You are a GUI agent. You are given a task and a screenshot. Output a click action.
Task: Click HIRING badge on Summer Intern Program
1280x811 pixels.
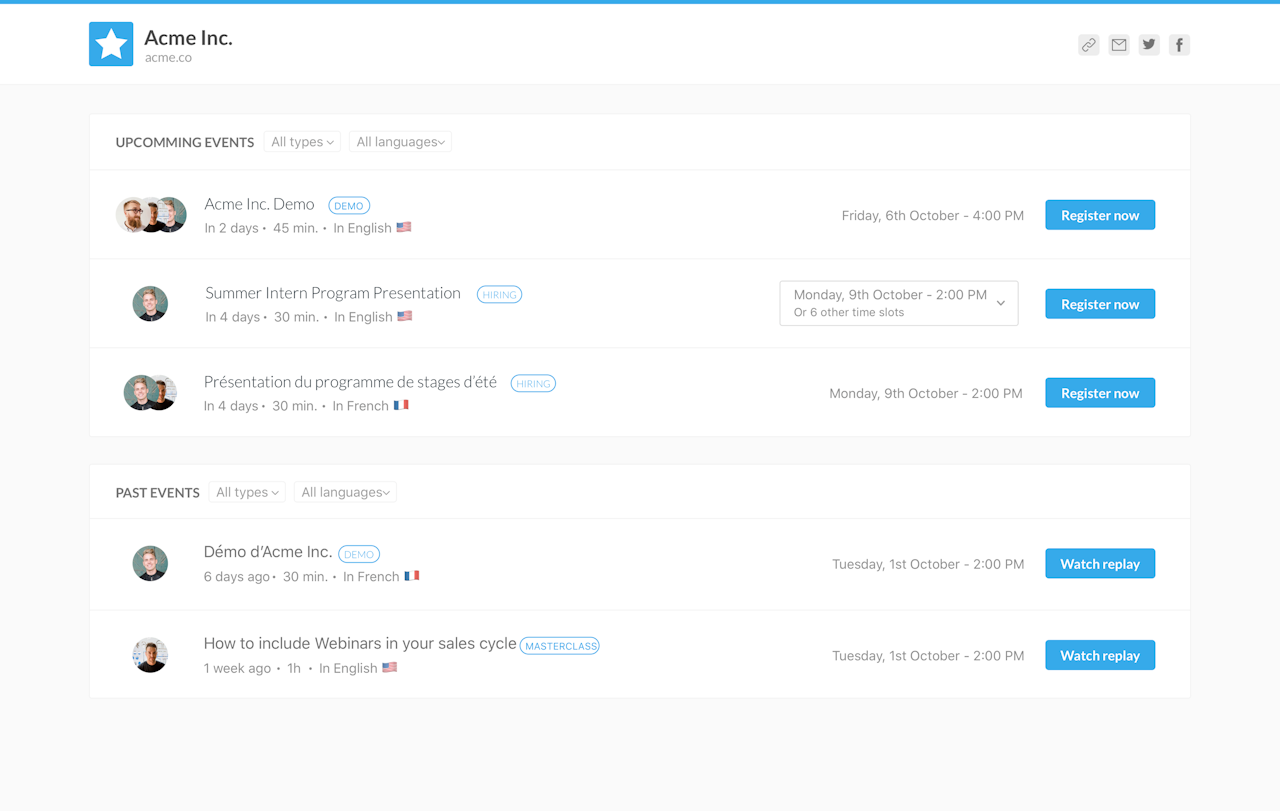point(499,295)
